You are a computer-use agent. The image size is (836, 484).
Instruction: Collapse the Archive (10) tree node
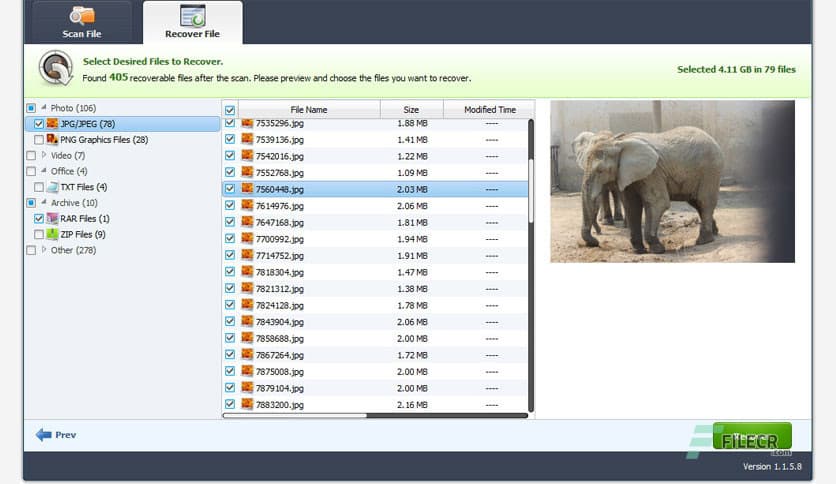coord(44,203)
